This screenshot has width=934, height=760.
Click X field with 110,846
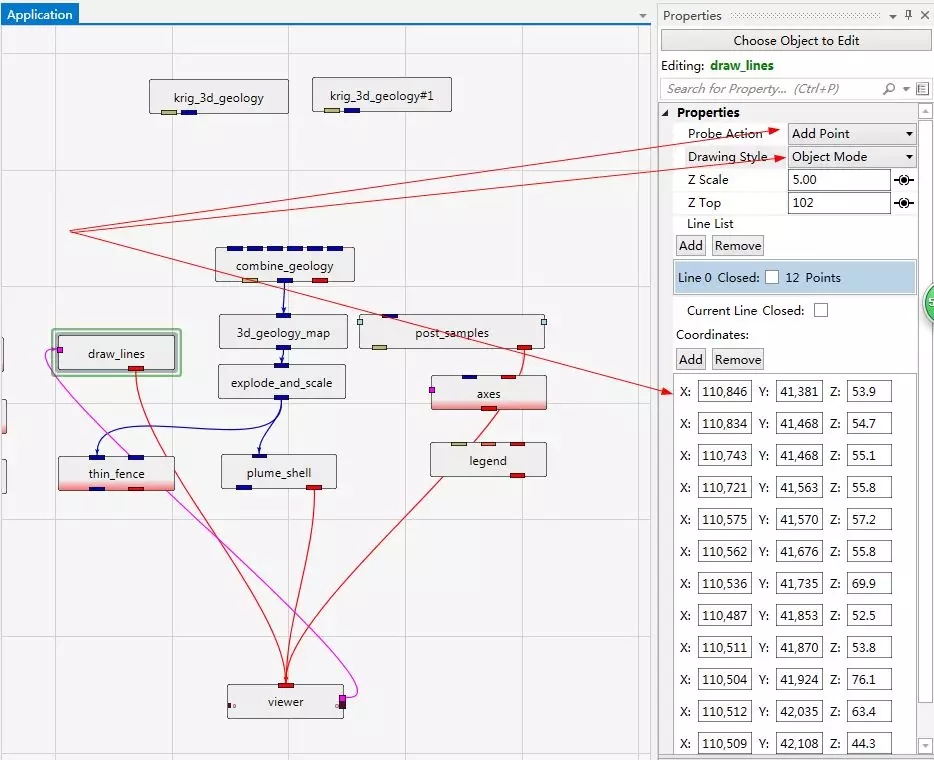click(724, 391)
